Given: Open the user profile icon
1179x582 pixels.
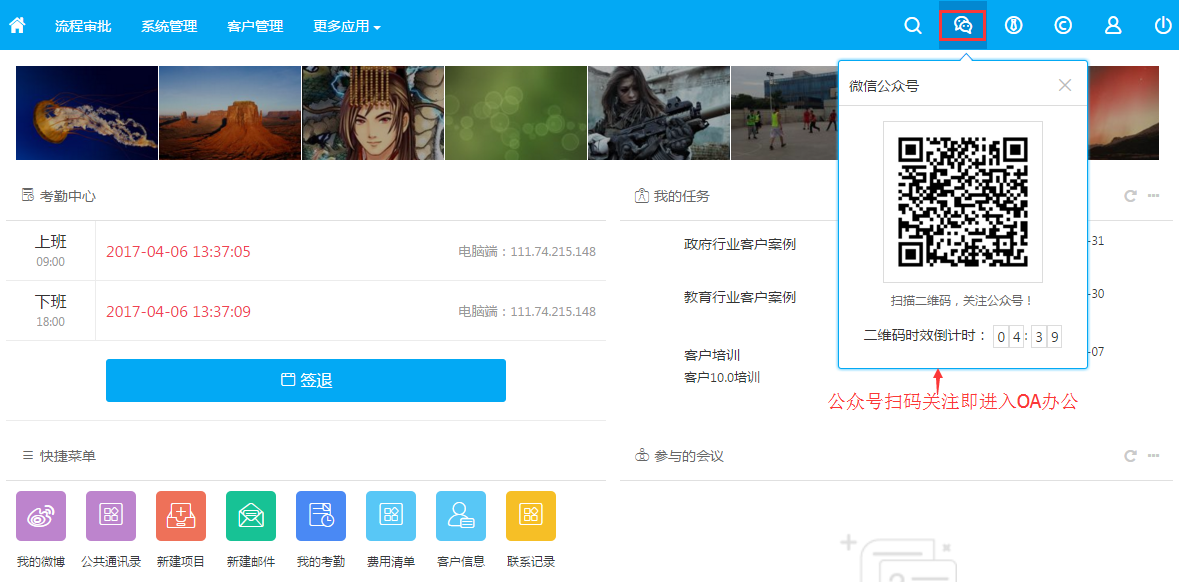Looking at the screenshot, I should (x=1113, y=26).
